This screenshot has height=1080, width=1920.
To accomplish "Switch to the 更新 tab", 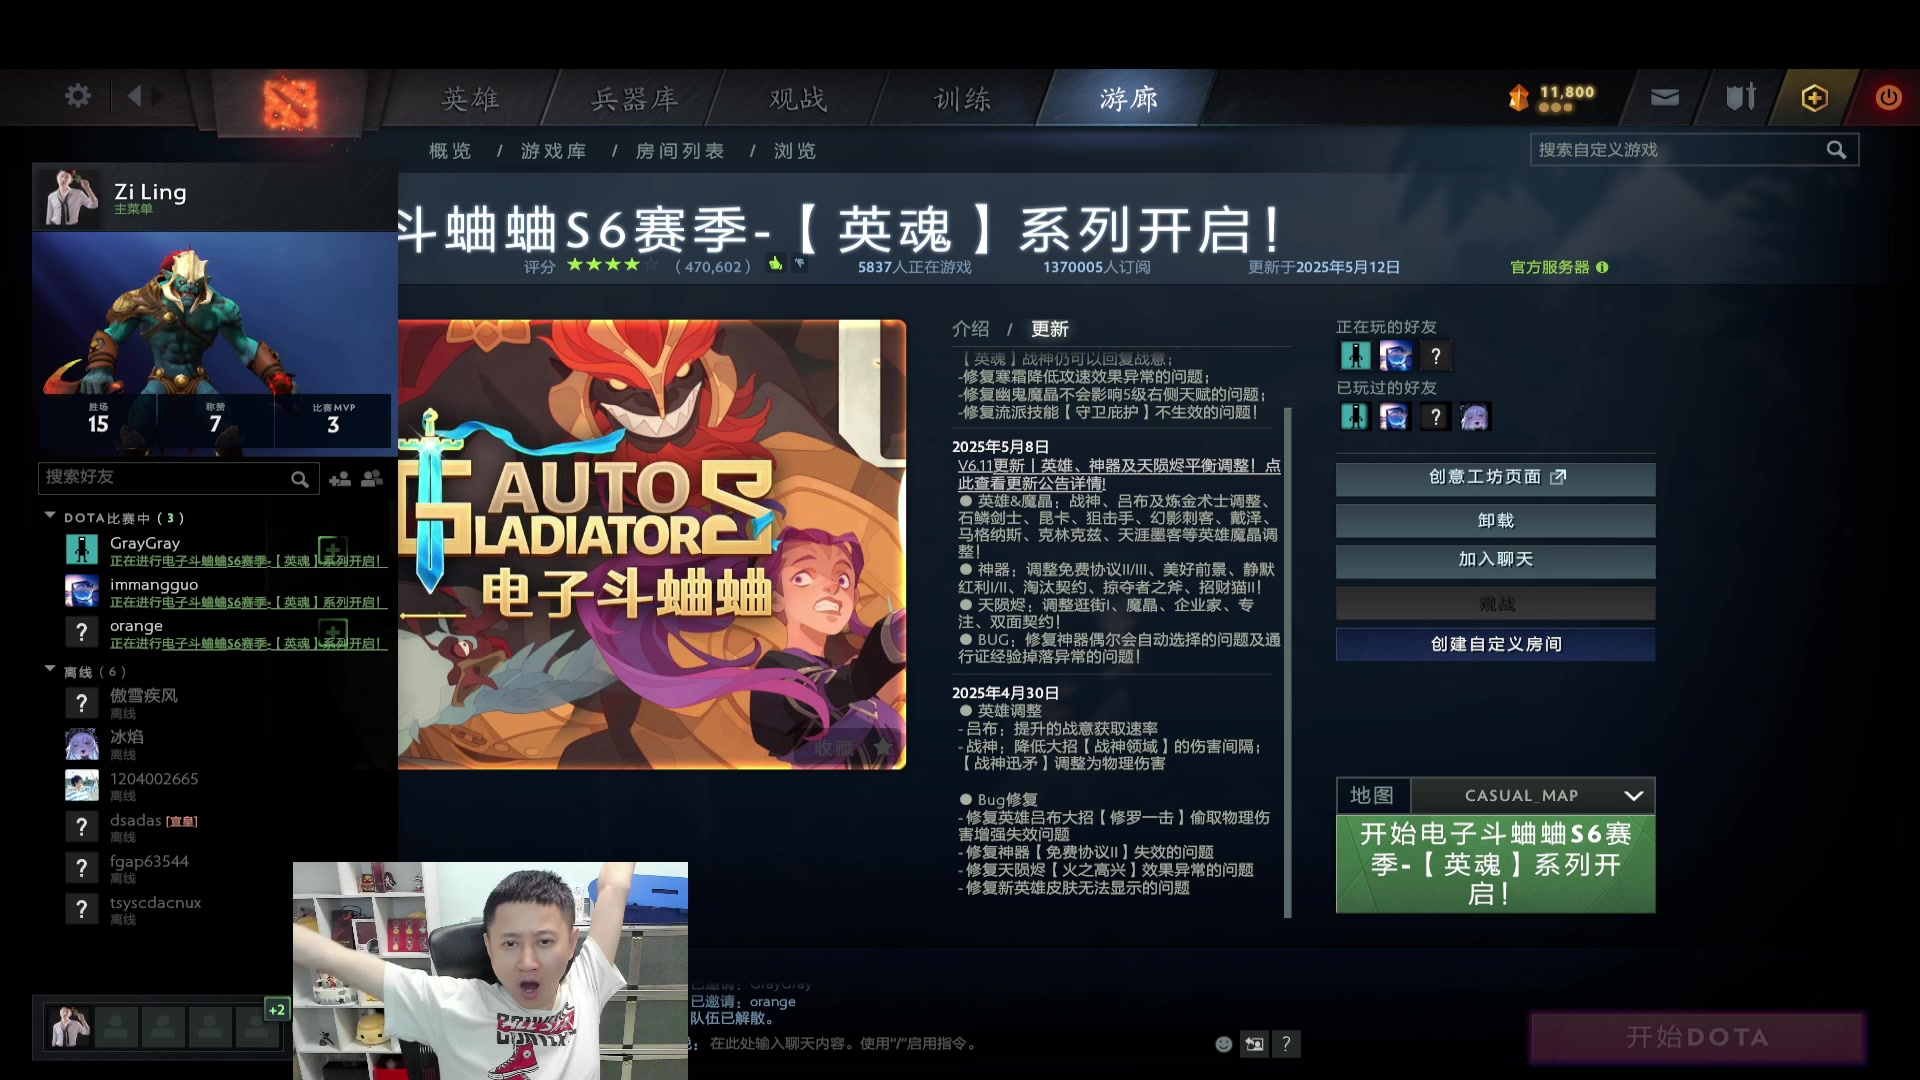I will [x=1050, y=329].
